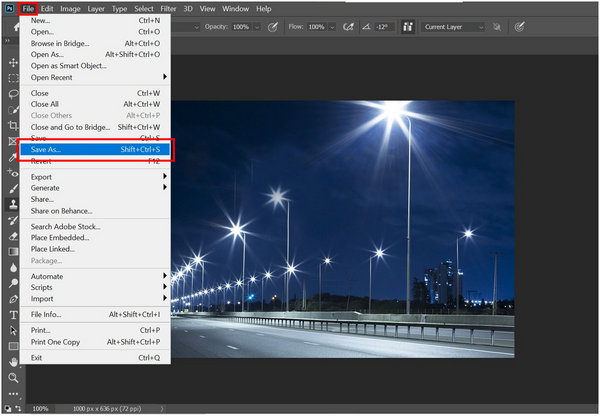Image resolution: width=600 pixels, height=416 pixels.
Task: Open the Flow slider dropdown
Action: click(332, 27)
